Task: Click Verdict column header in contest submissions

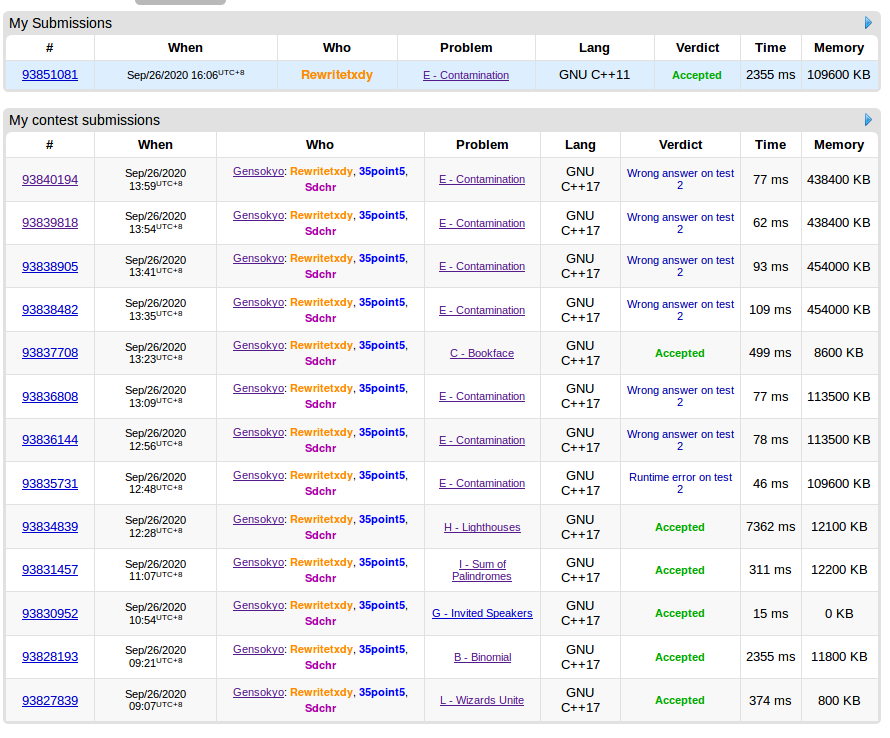Action: tap(680, 145)
